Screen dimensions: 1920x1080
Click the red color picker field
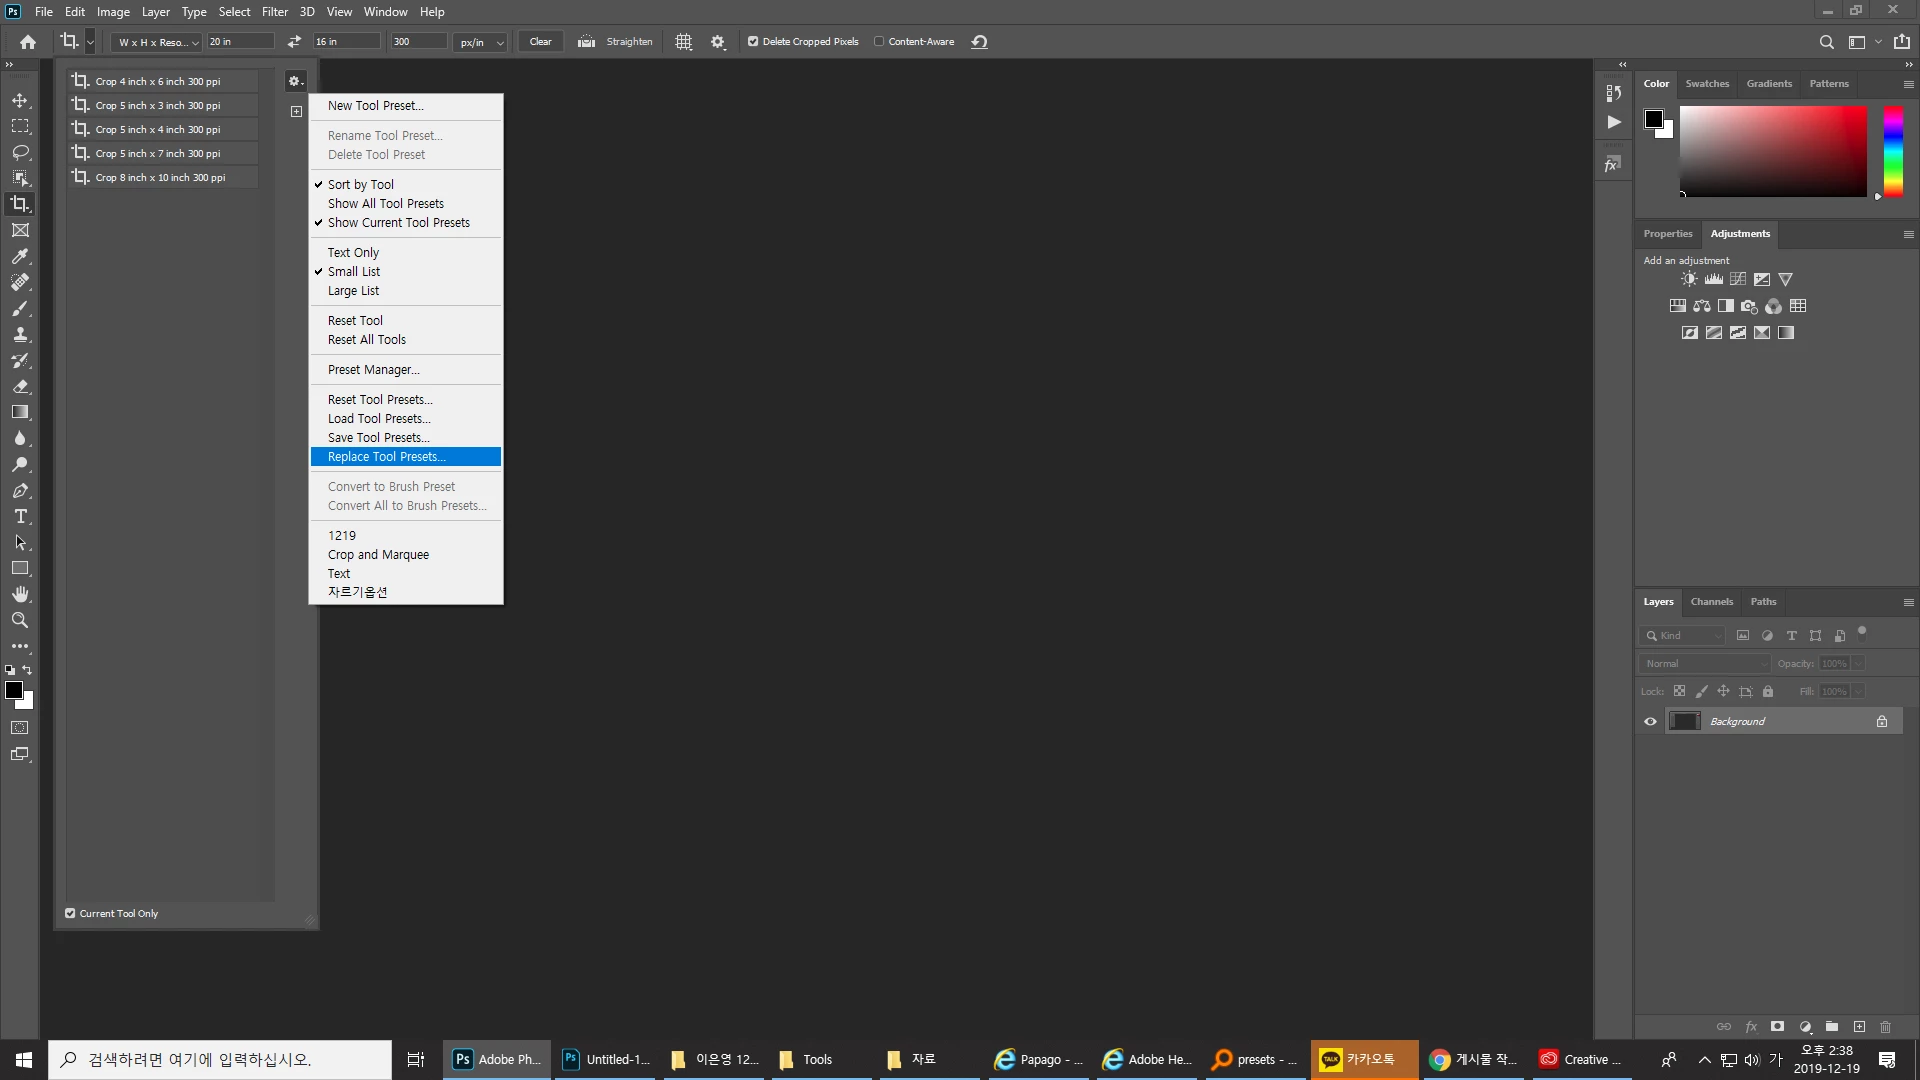point(1772,151)
